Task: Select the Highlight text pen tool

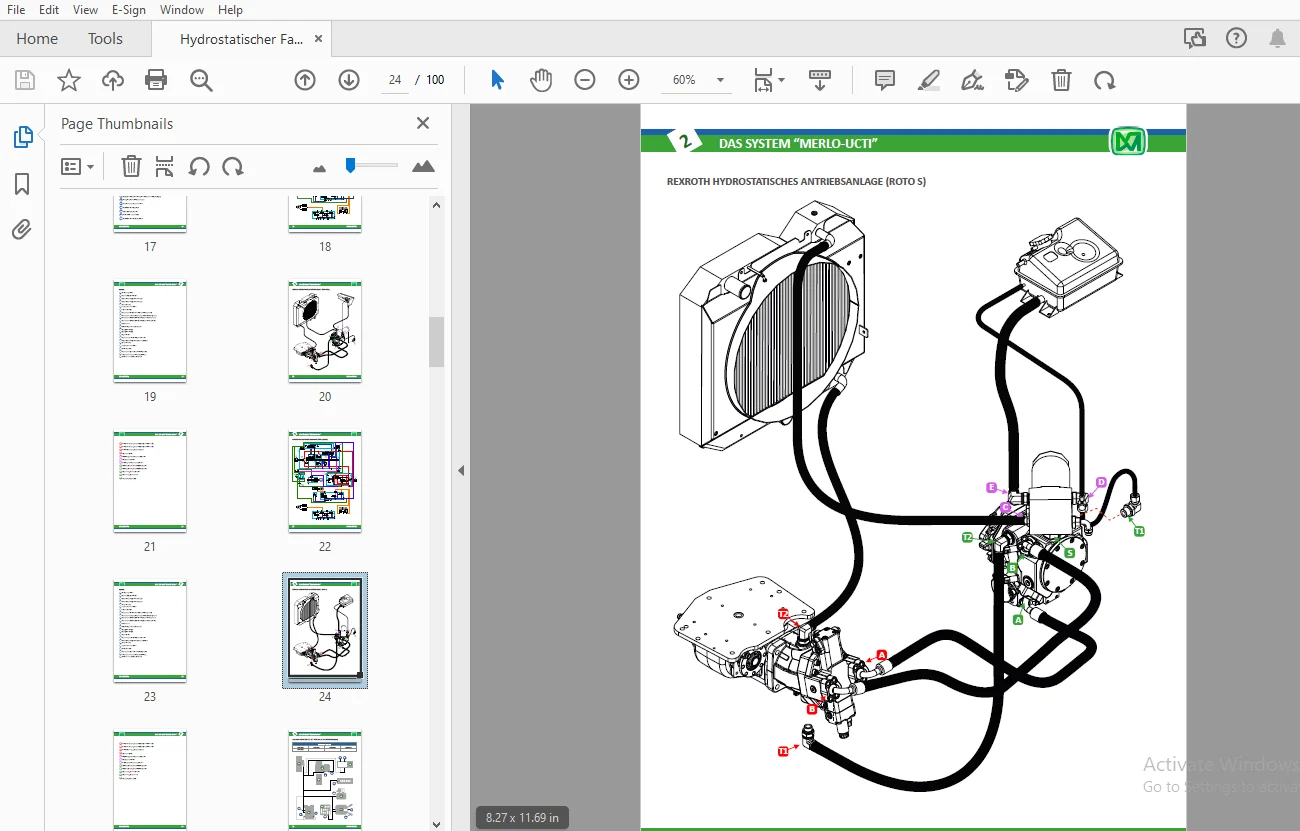Action: [929, 80]
